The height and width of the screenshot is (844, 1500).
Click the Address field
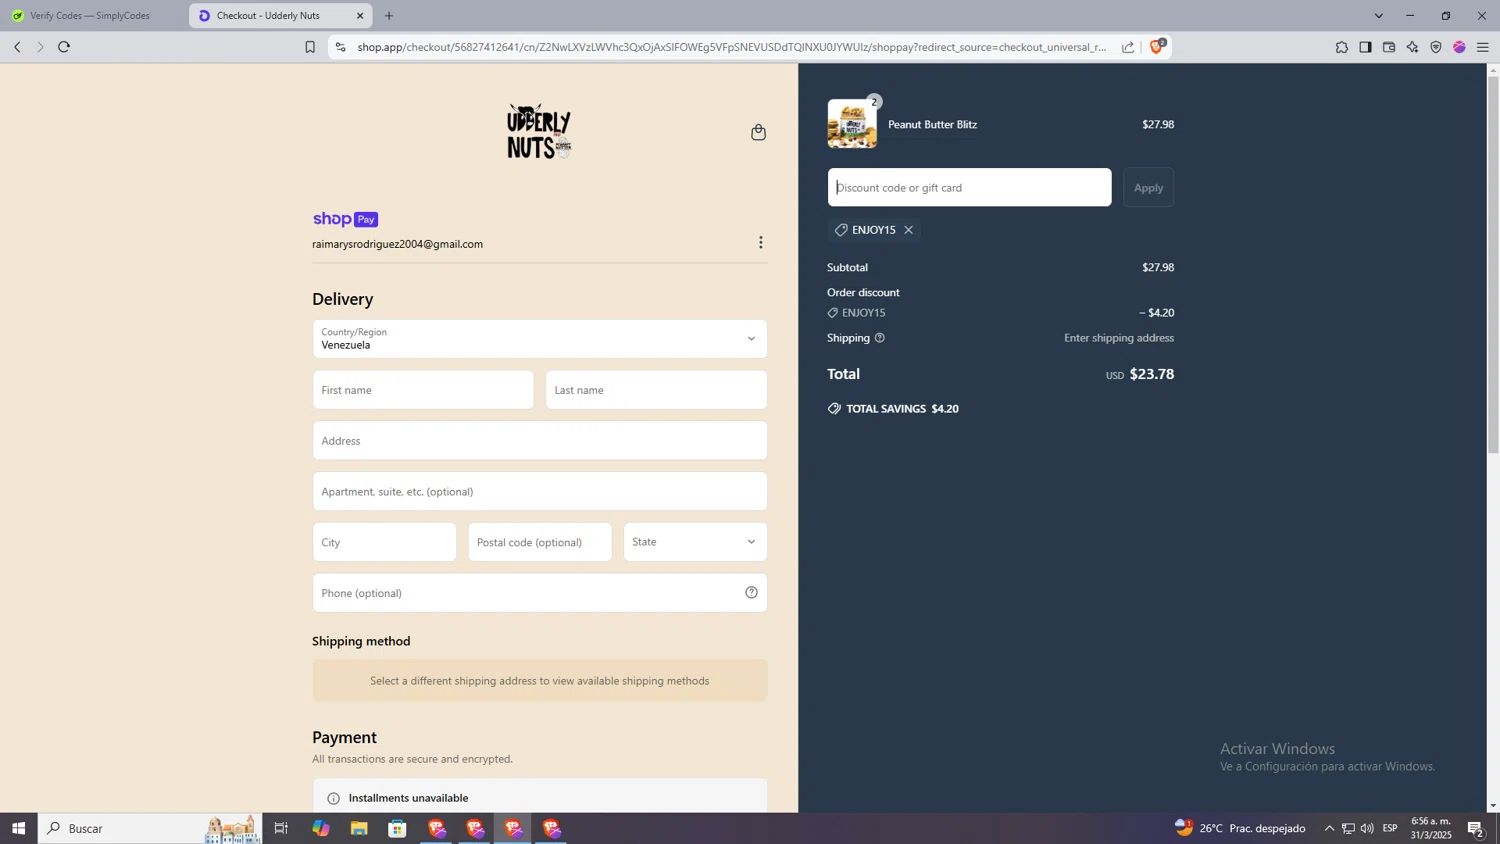pyautogui.click(x=540, y=441)
